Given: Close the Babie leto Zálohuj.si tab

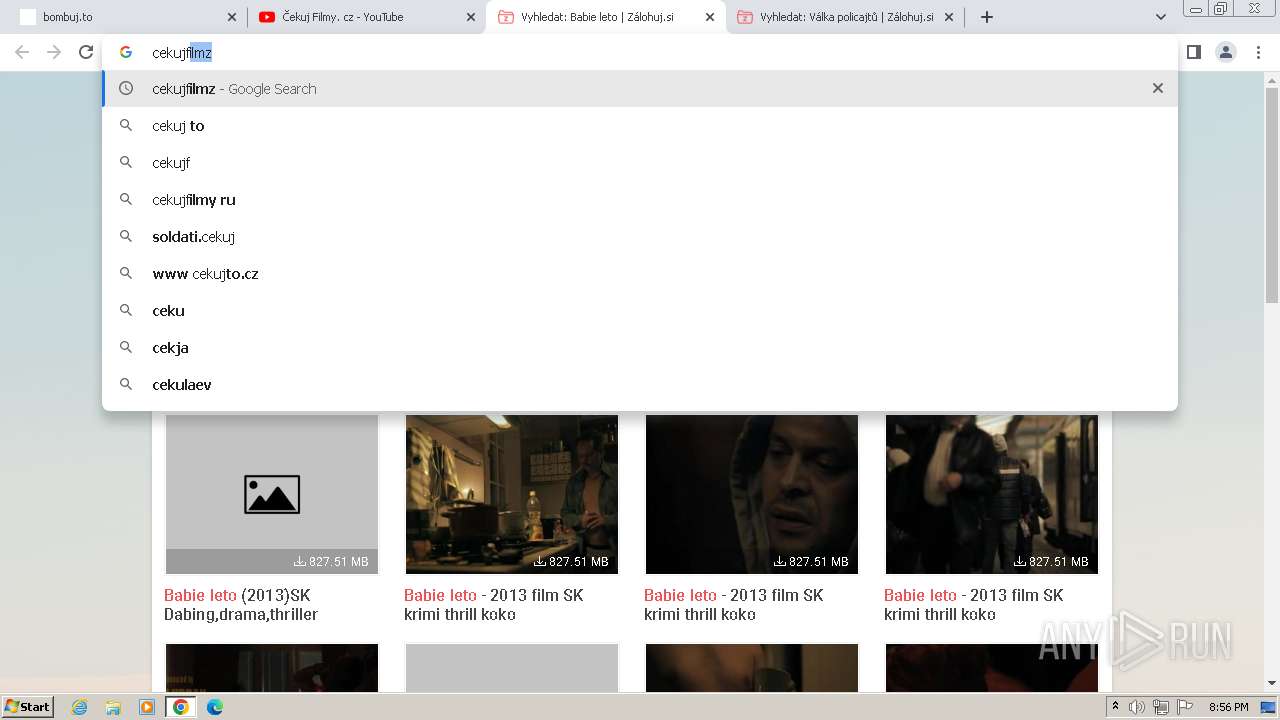Looking at the screenshot, I should coord(710,17).
